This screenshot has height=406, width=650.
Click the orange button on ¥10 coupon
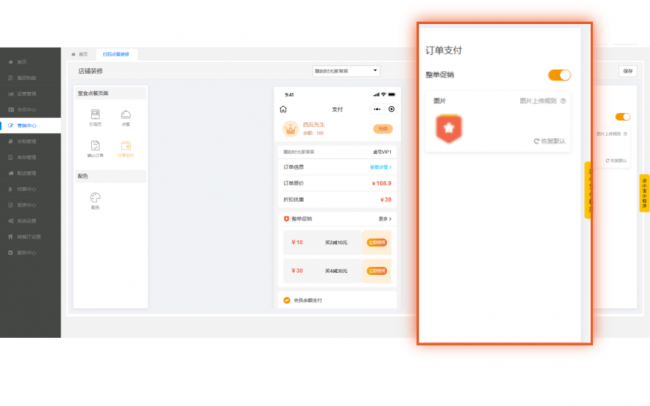[377, 242]
